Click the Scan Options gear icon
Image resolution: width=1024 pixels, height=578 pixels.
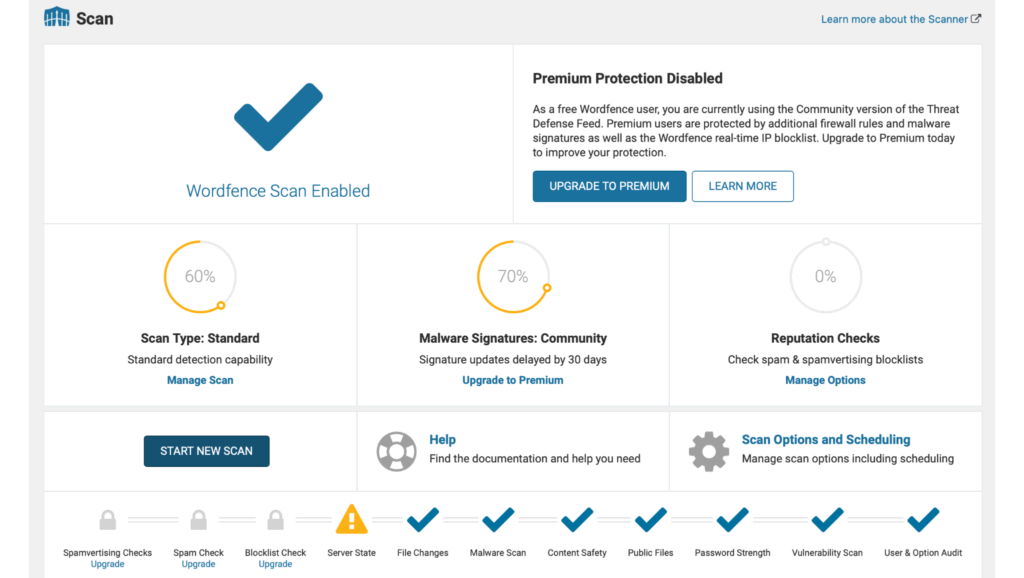click(x=709, y=451)
